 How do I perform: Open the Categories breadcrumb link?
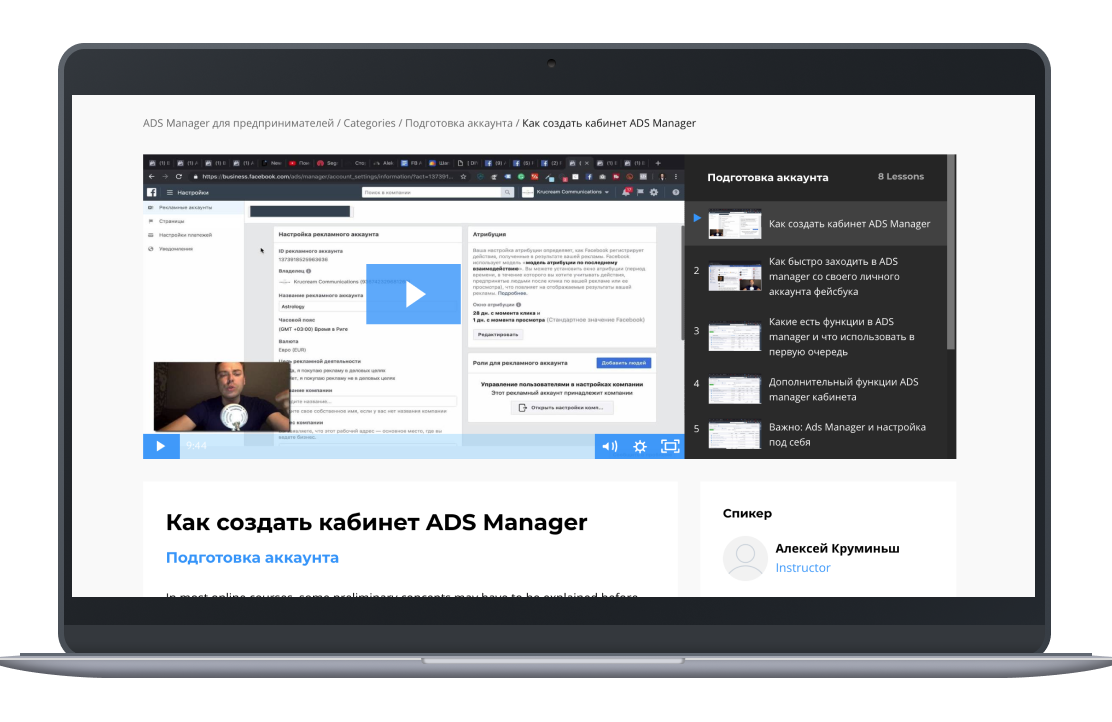click(369, 123)
